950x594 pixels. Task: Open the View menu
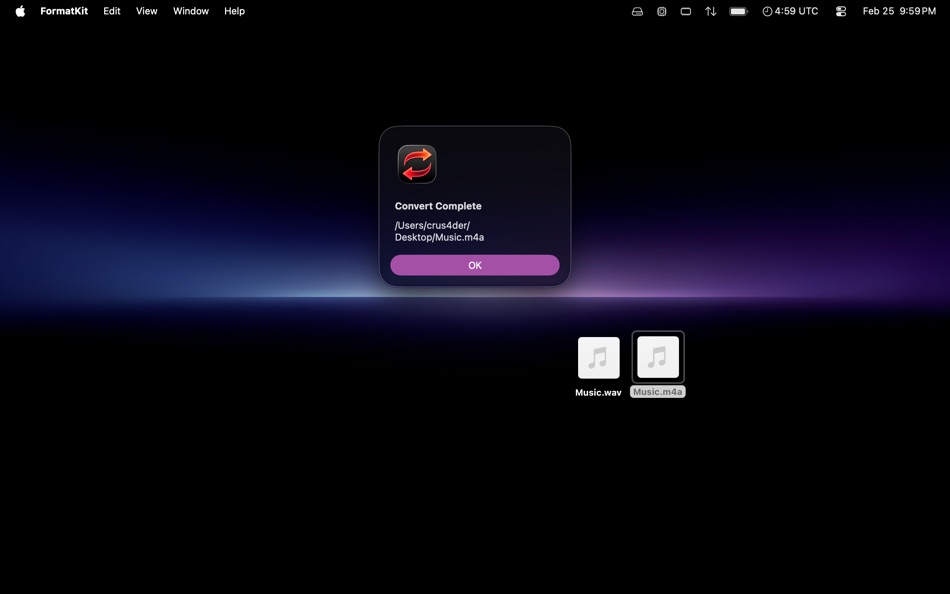[x=146, y=11]
